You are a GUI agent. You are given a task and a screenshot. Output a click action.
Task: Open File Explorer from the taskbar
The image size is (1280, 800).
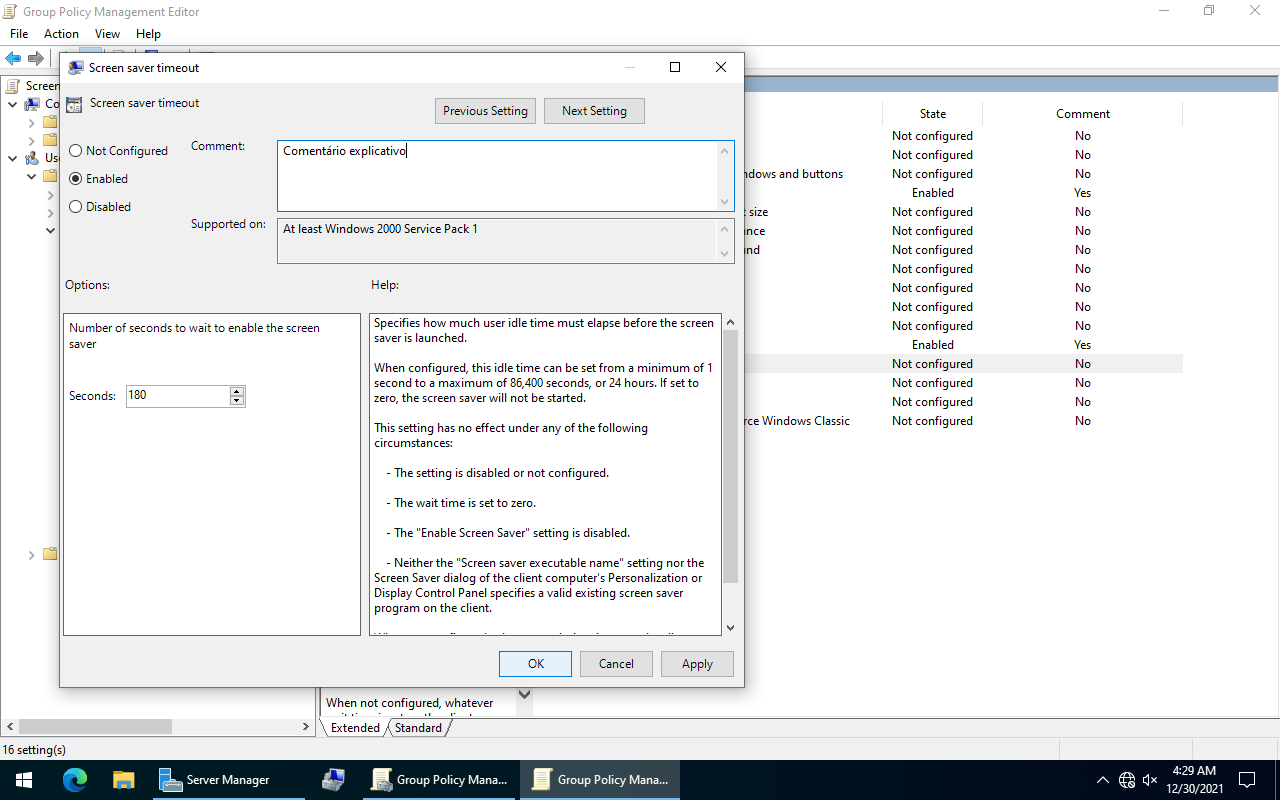[123, 780]
